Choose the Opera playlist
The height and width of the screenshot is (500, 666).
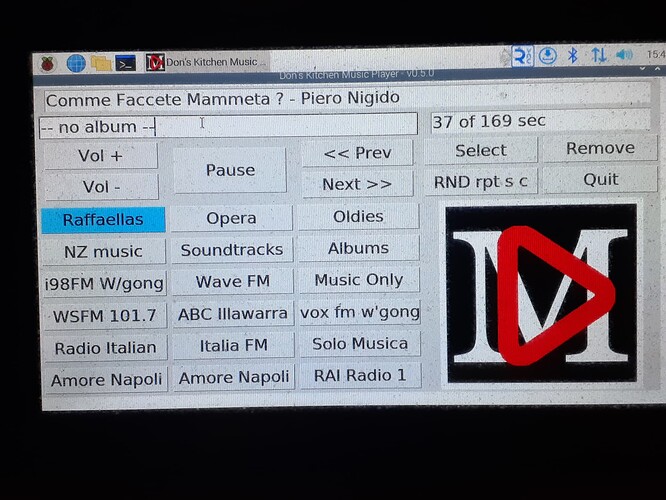(x=231, y=218)
